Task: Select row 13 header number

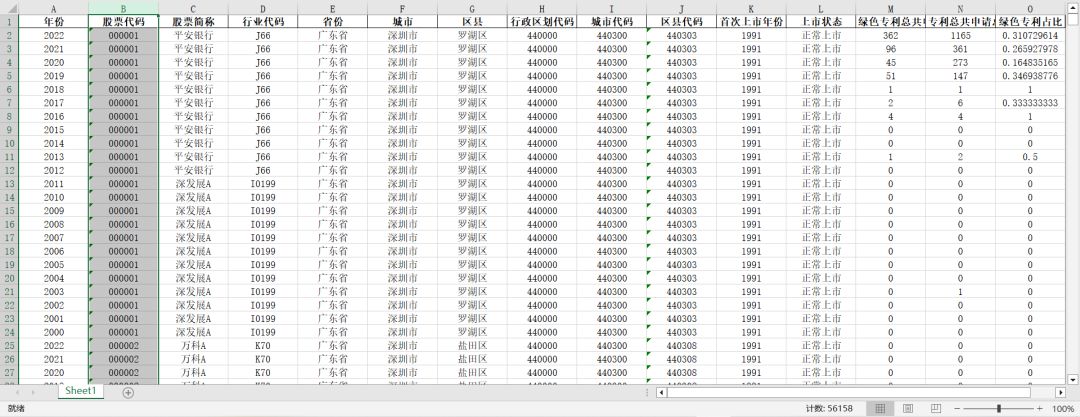Action: coord(9,184)
